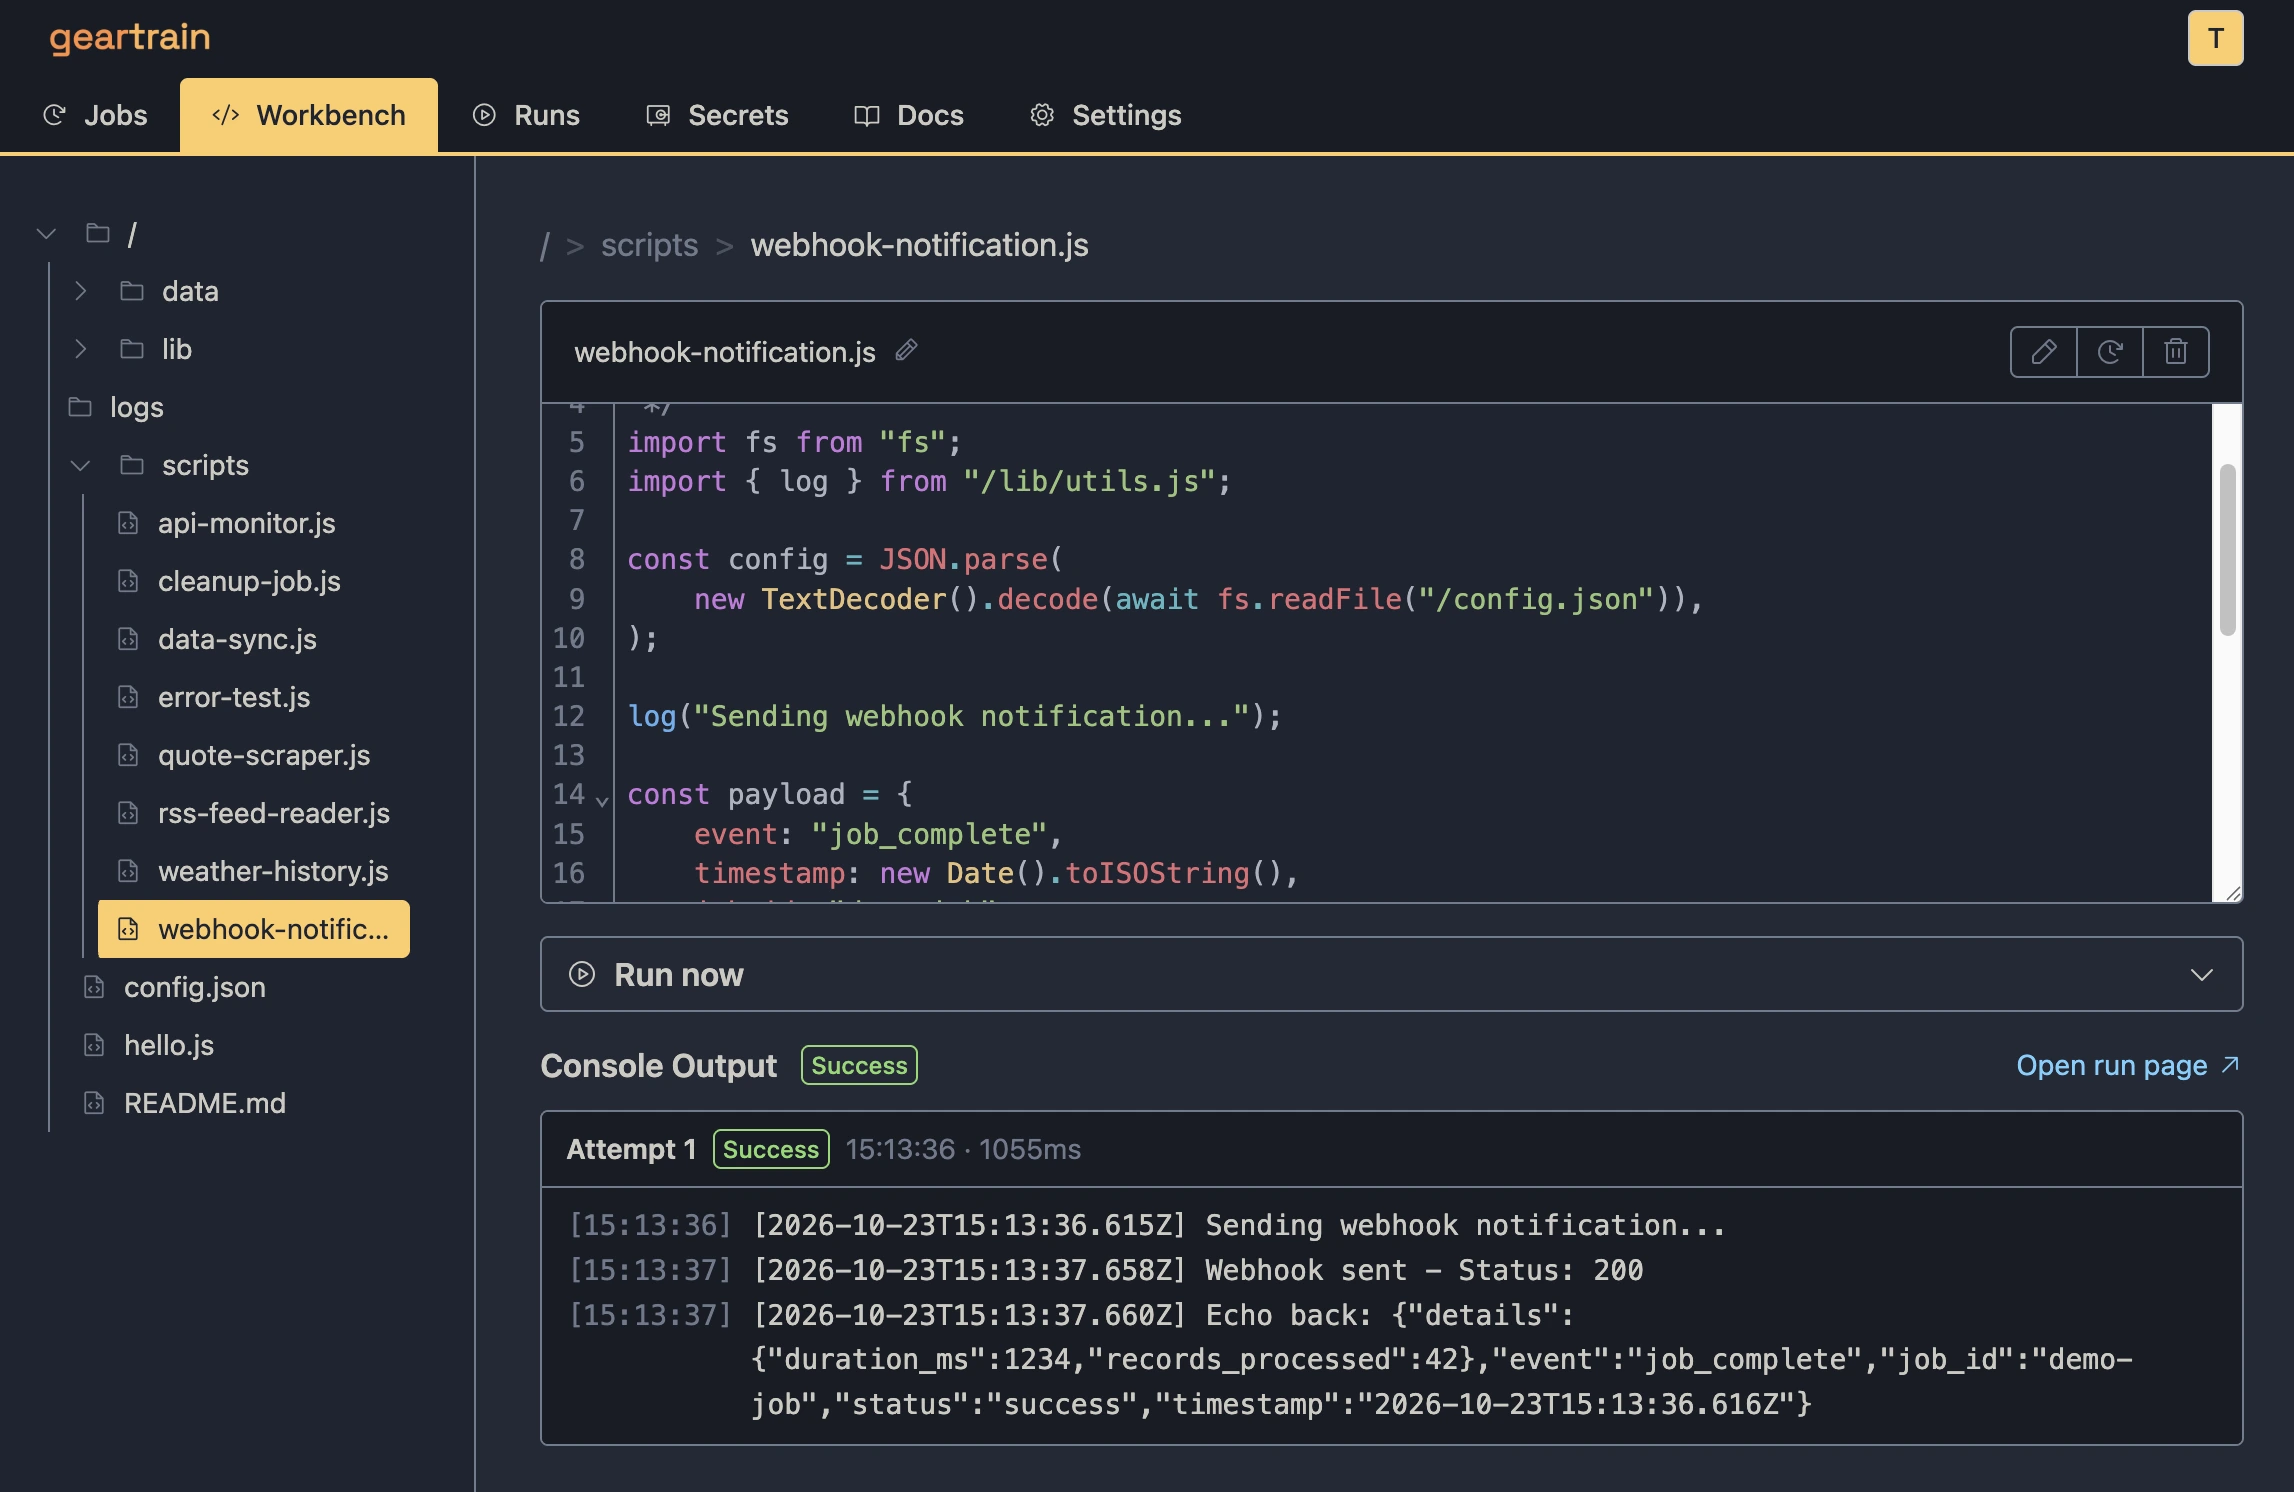Click Success badge beside Console Output
The image size is (2294, 1492).
pyautogui.click(x=859, y=1065)
